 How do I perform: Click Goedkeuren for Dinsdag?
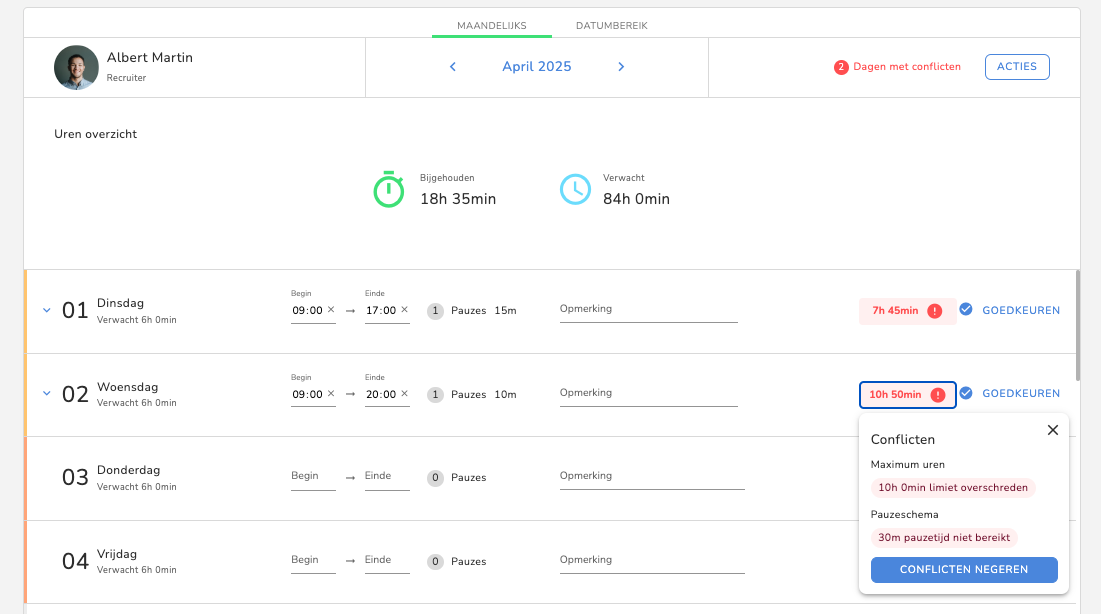click(1021, 311)
